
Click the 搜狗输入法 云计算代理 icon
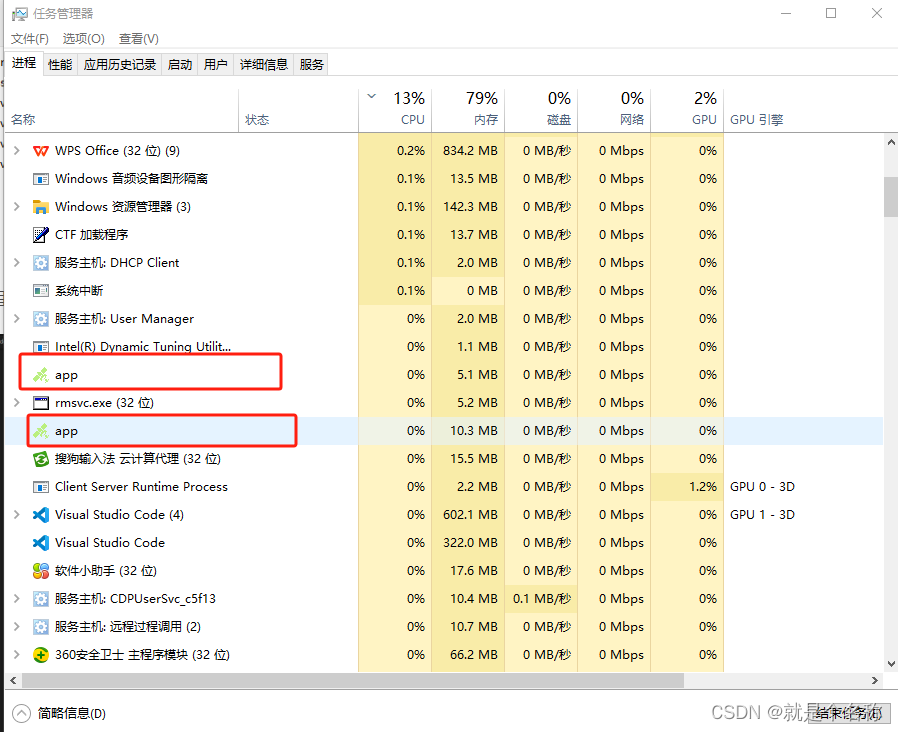tap(41, 459)
